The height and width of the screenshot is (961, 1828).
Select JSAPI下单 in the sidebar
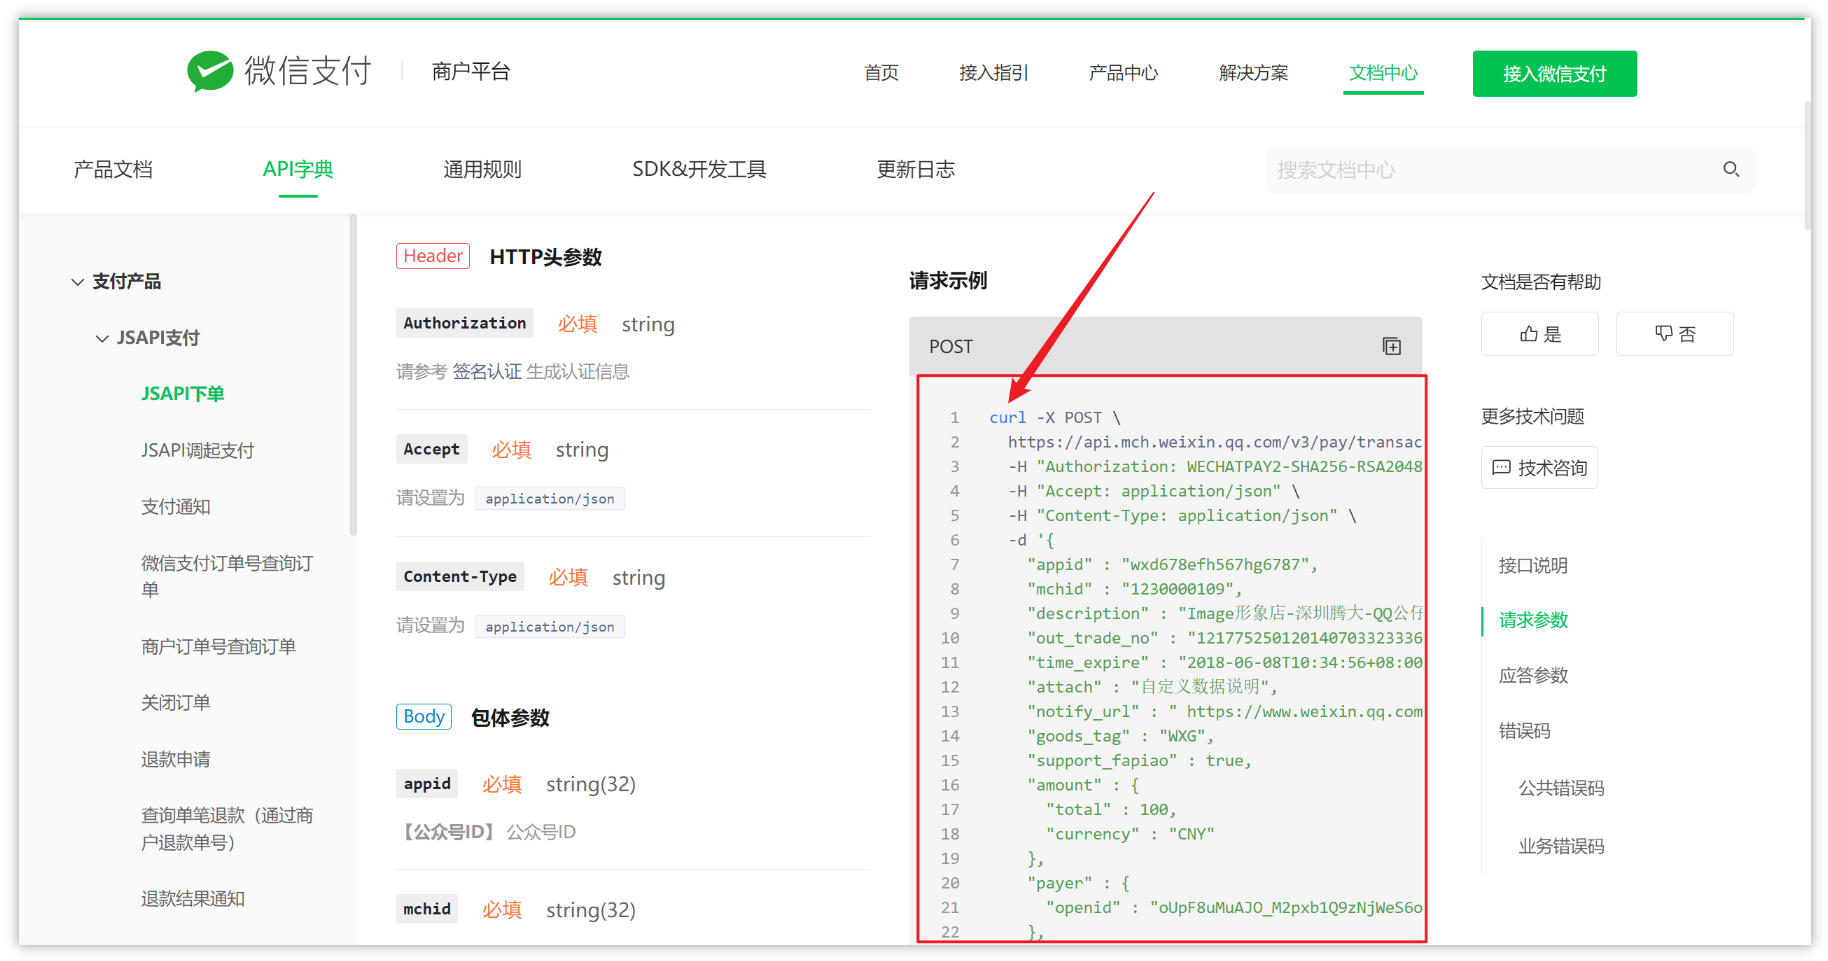point(183,394)
